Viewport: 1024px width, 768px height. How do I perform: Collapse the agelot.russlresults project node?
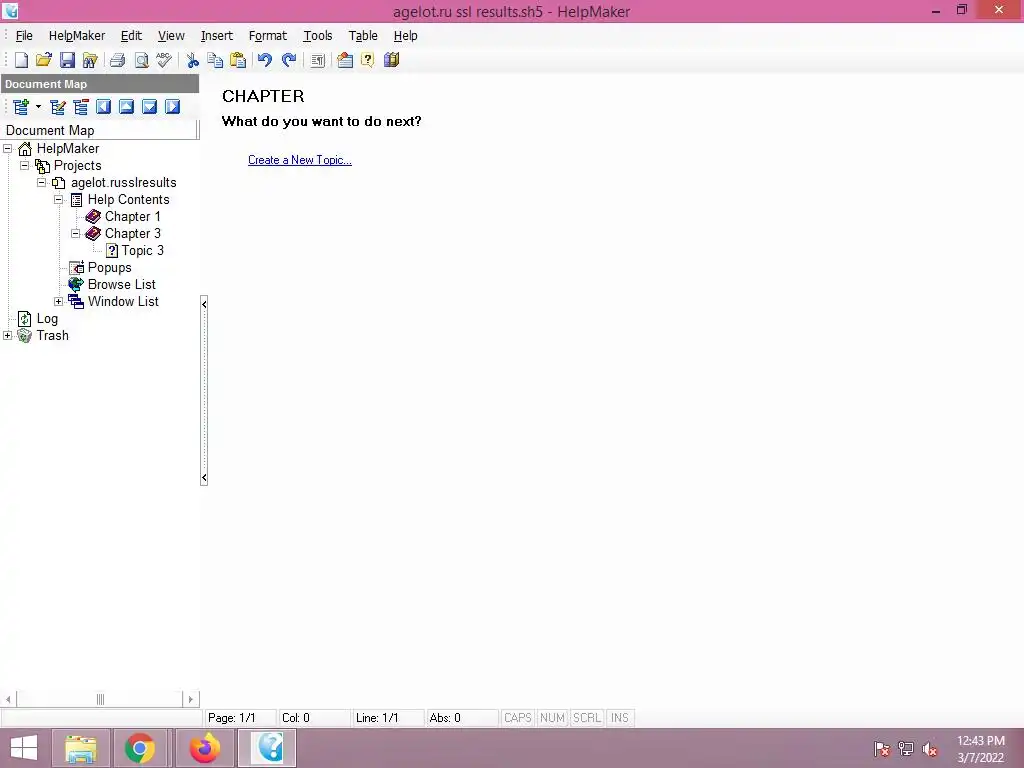pos(41,182)
